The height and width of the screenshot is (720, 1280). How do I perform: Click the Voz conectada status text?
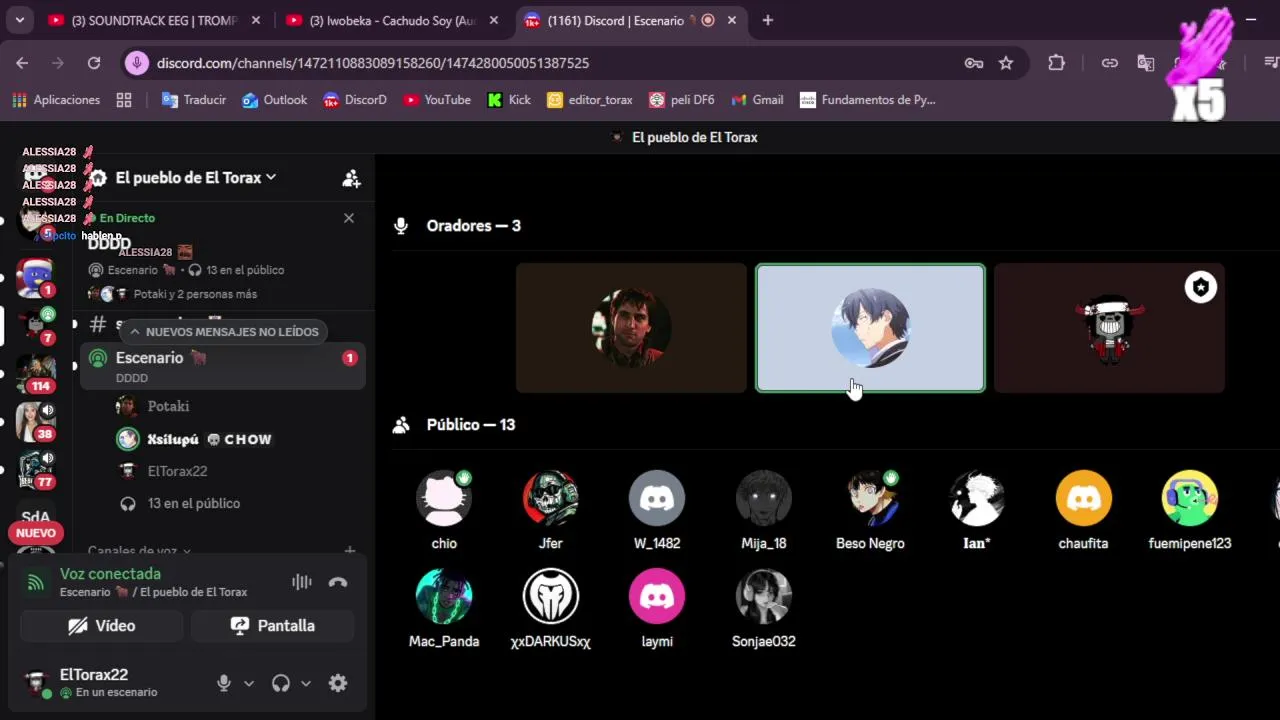110,574
